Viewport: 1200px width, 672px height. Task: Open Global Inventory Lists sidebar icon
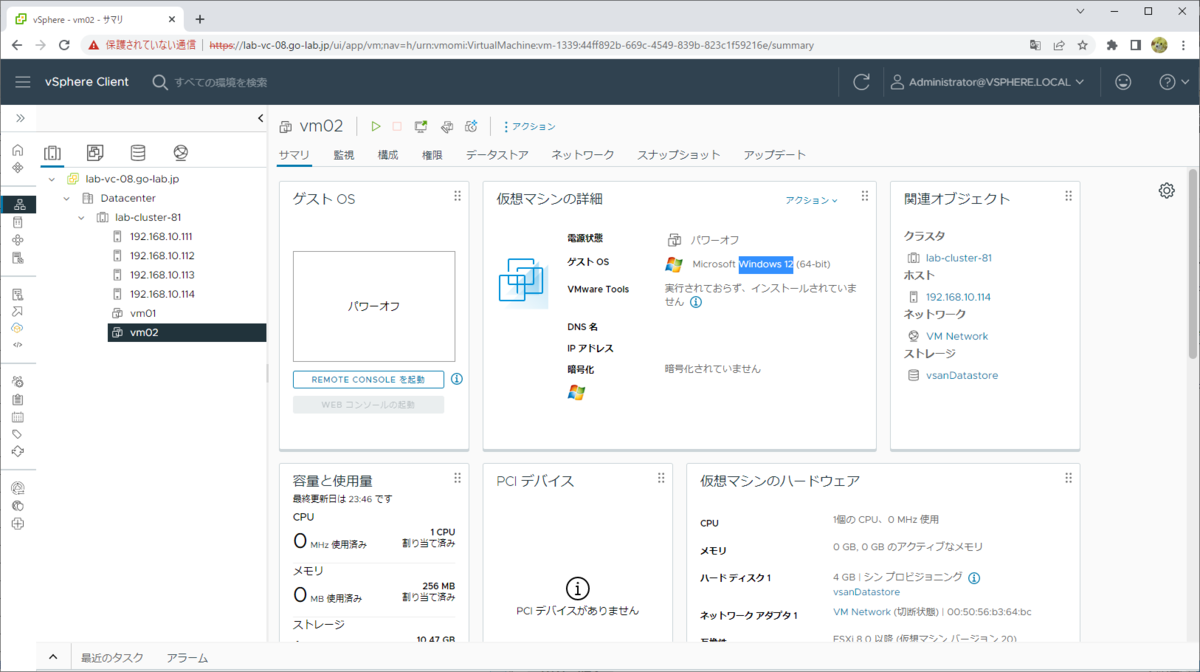(18, 258)
